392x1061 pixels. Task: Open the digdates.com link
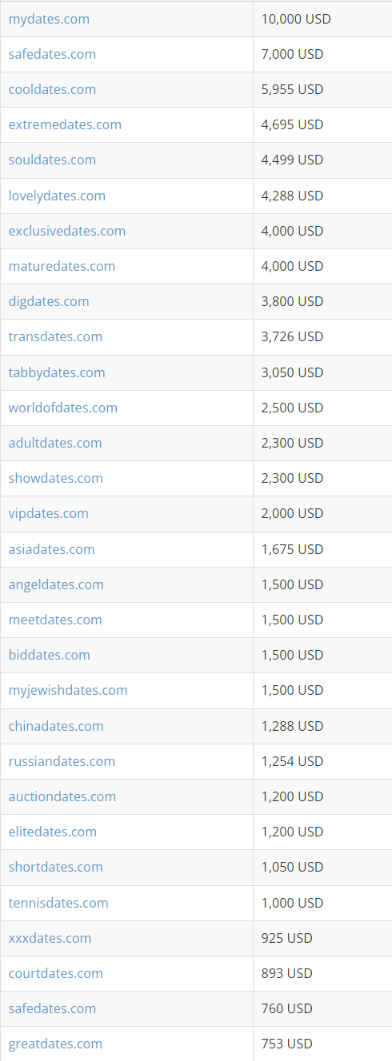pyautogui.click(x=49, y=301)
